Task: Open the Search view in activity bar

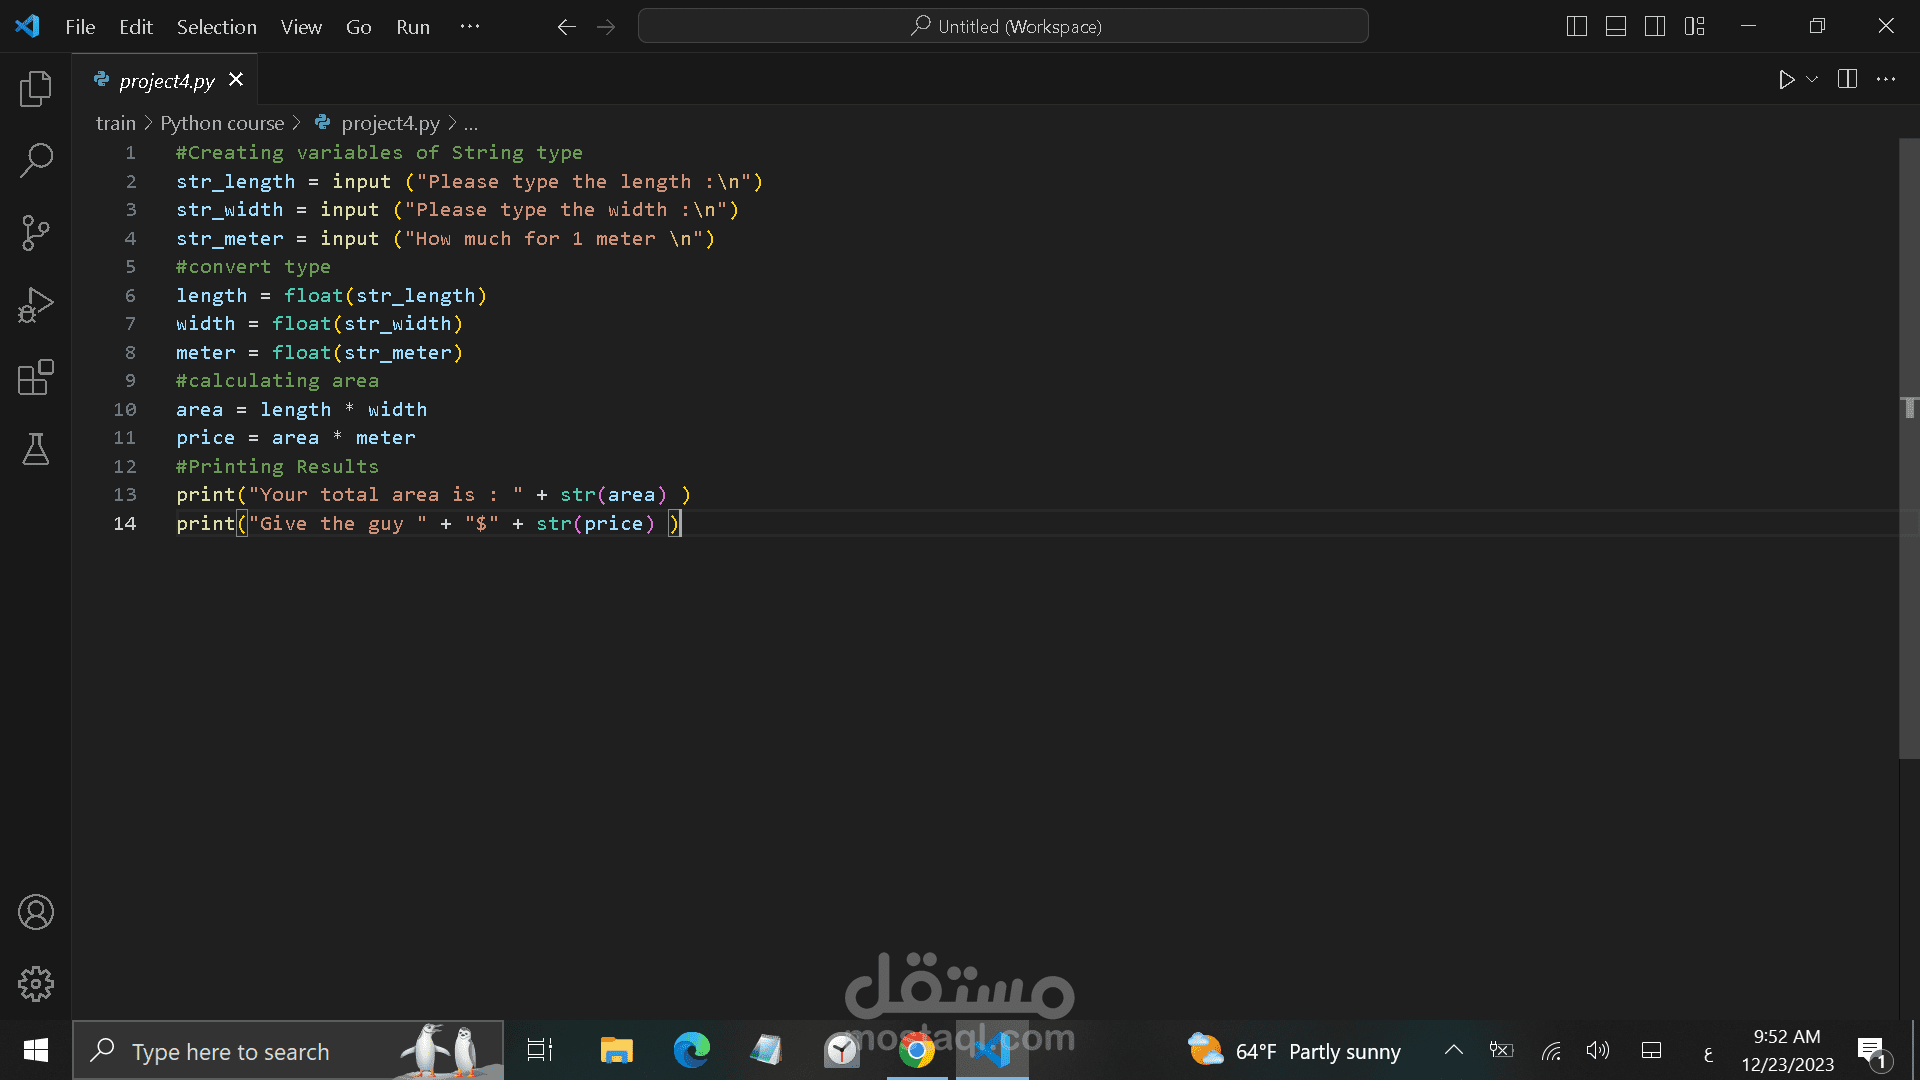Action: [36, 160]
